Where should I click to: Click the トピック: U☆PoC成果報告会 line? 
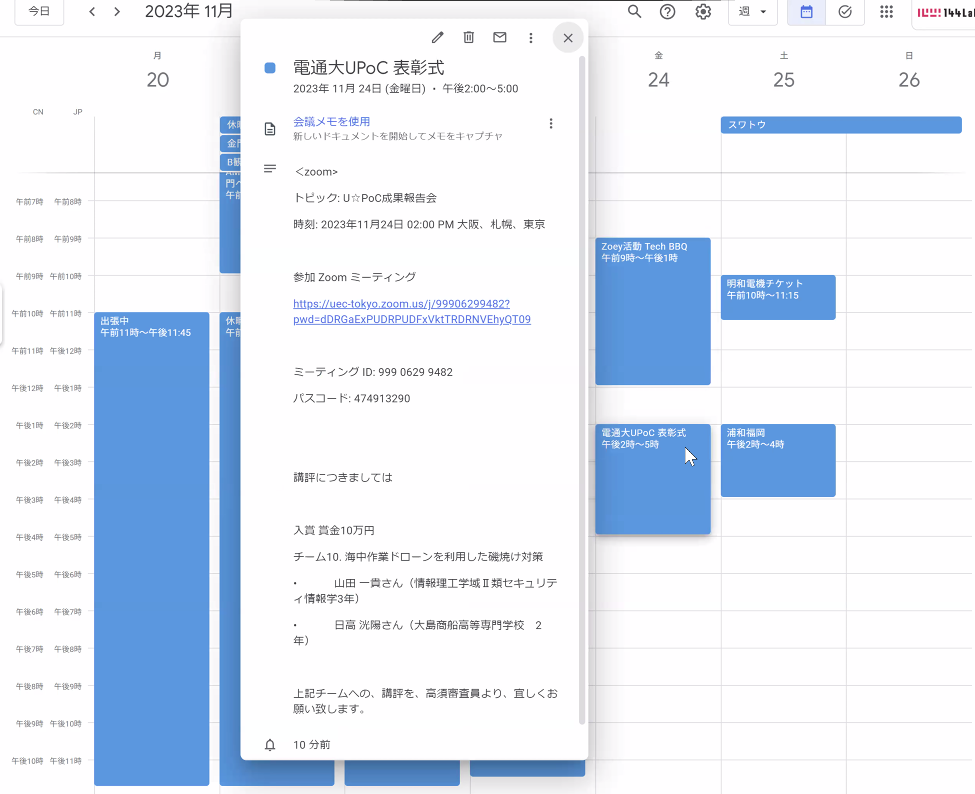[x=365, y=198]
